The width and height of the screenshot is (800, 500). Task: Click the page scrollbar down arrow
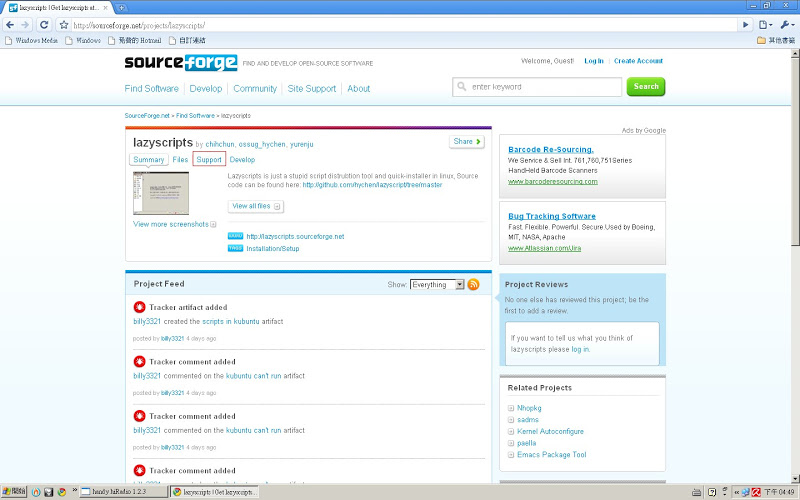coord(795,479)
